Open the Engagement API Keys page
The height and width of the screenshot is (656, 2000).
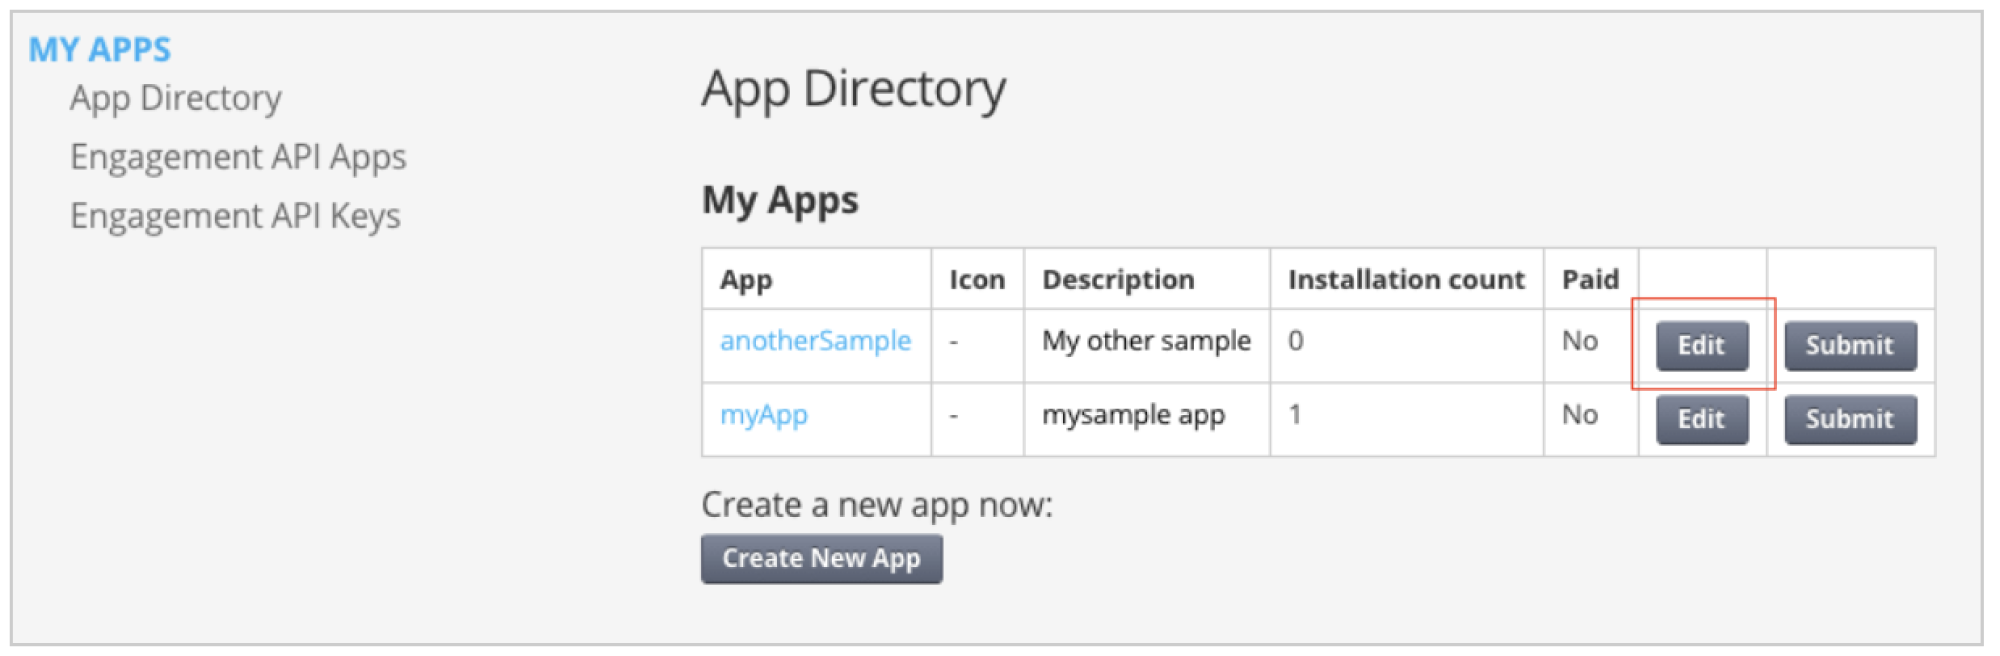point(235,216)
